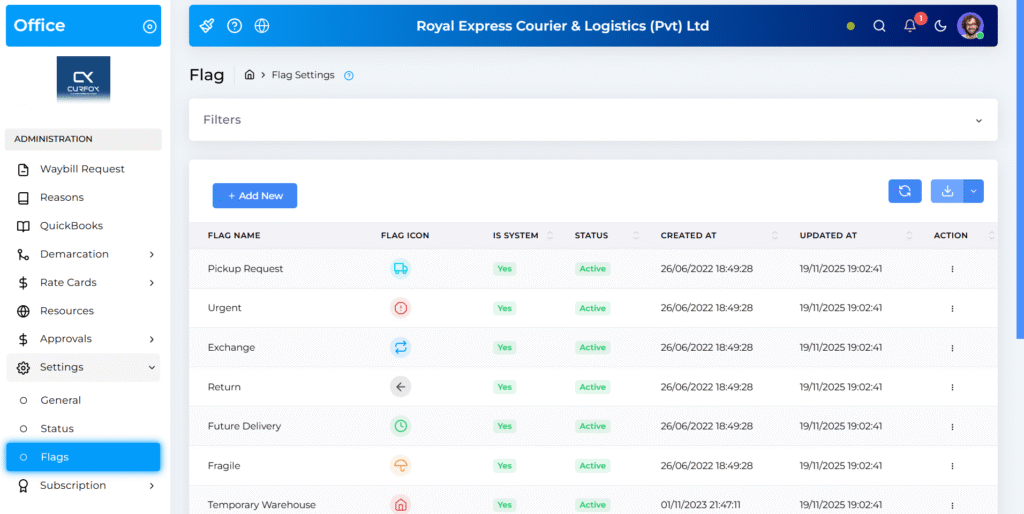Open the user profile avatar
Viewport: 1024px width, 514px height.
pos(969,26)
